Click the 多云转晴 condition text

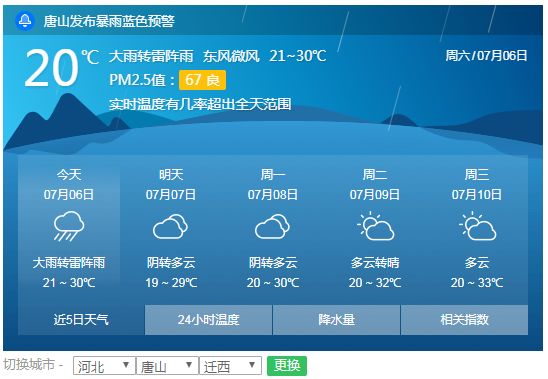375,263
